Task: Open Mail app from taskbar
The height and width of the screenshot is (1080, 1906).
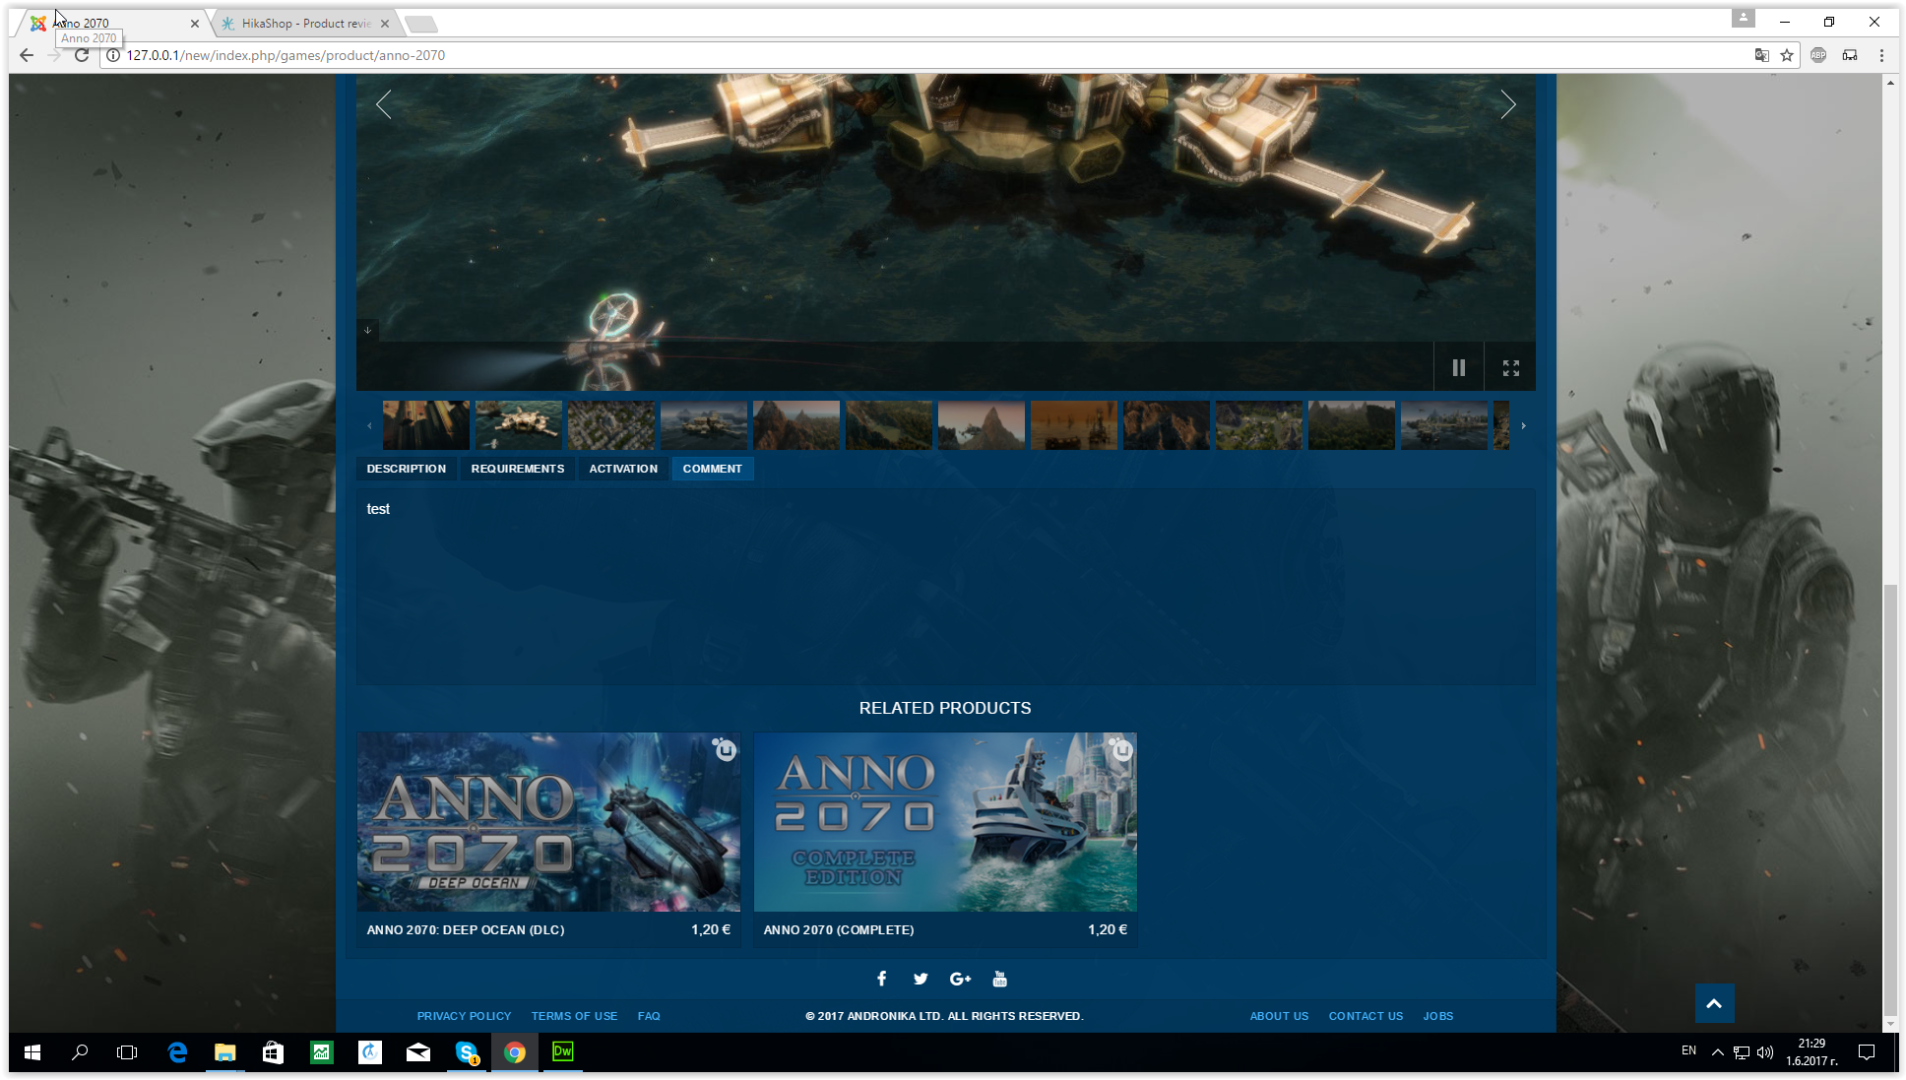Action: [418, 1052]
